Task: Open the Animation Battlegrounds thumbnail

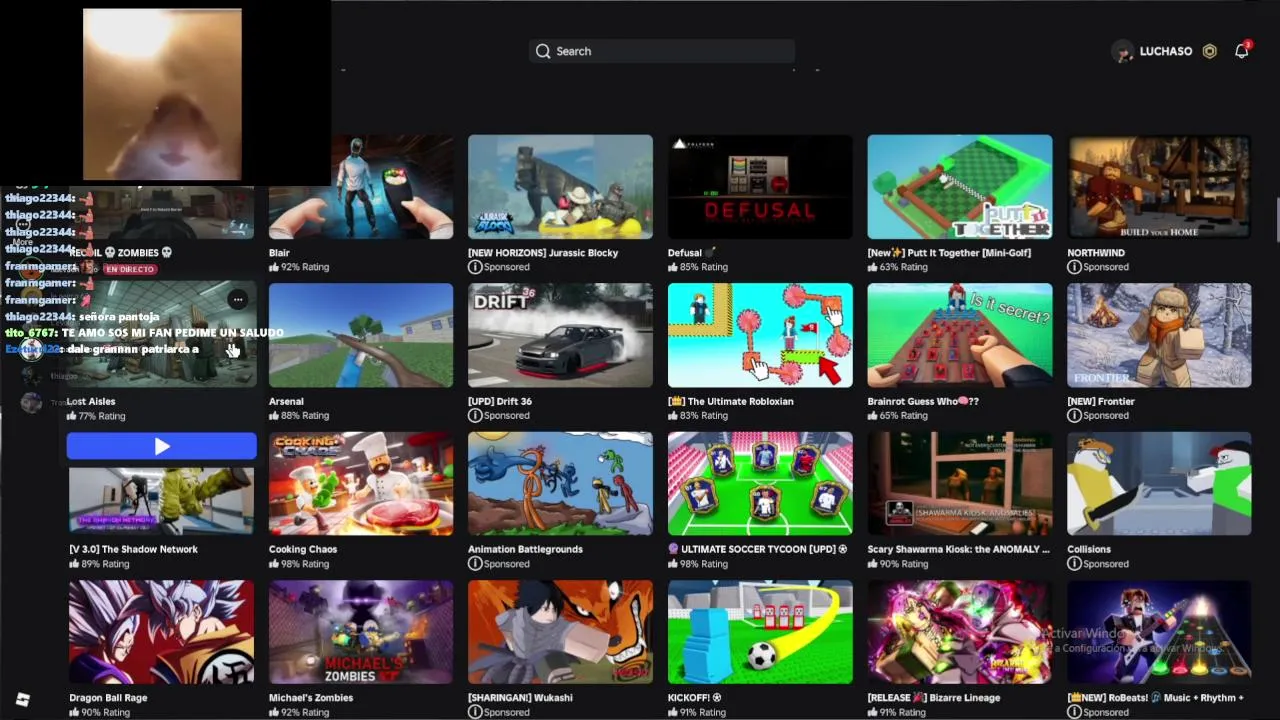Action: pyautogui.click(x=560, y=484)
